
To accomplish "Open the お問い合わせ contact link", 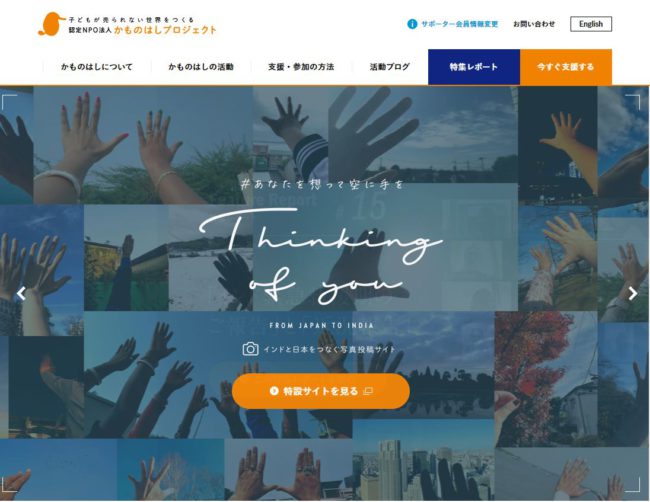I will pyautogui.click(x=534, y=24).
